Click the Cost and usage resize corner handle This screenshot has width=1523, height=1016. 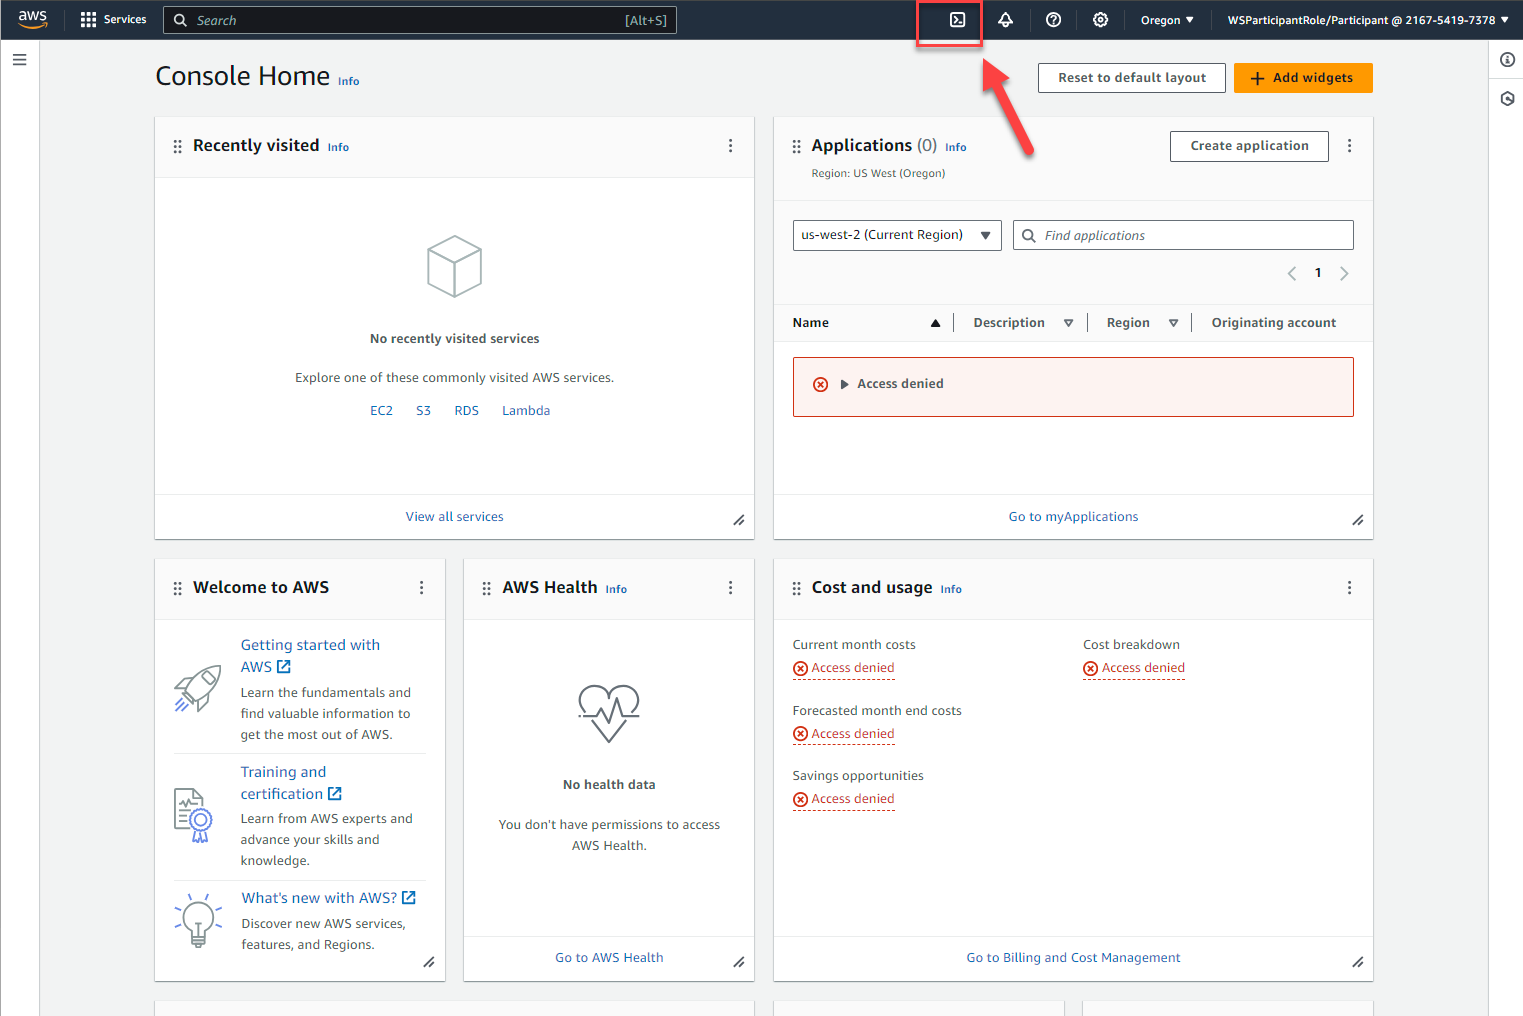click(x=1357, y=962)
